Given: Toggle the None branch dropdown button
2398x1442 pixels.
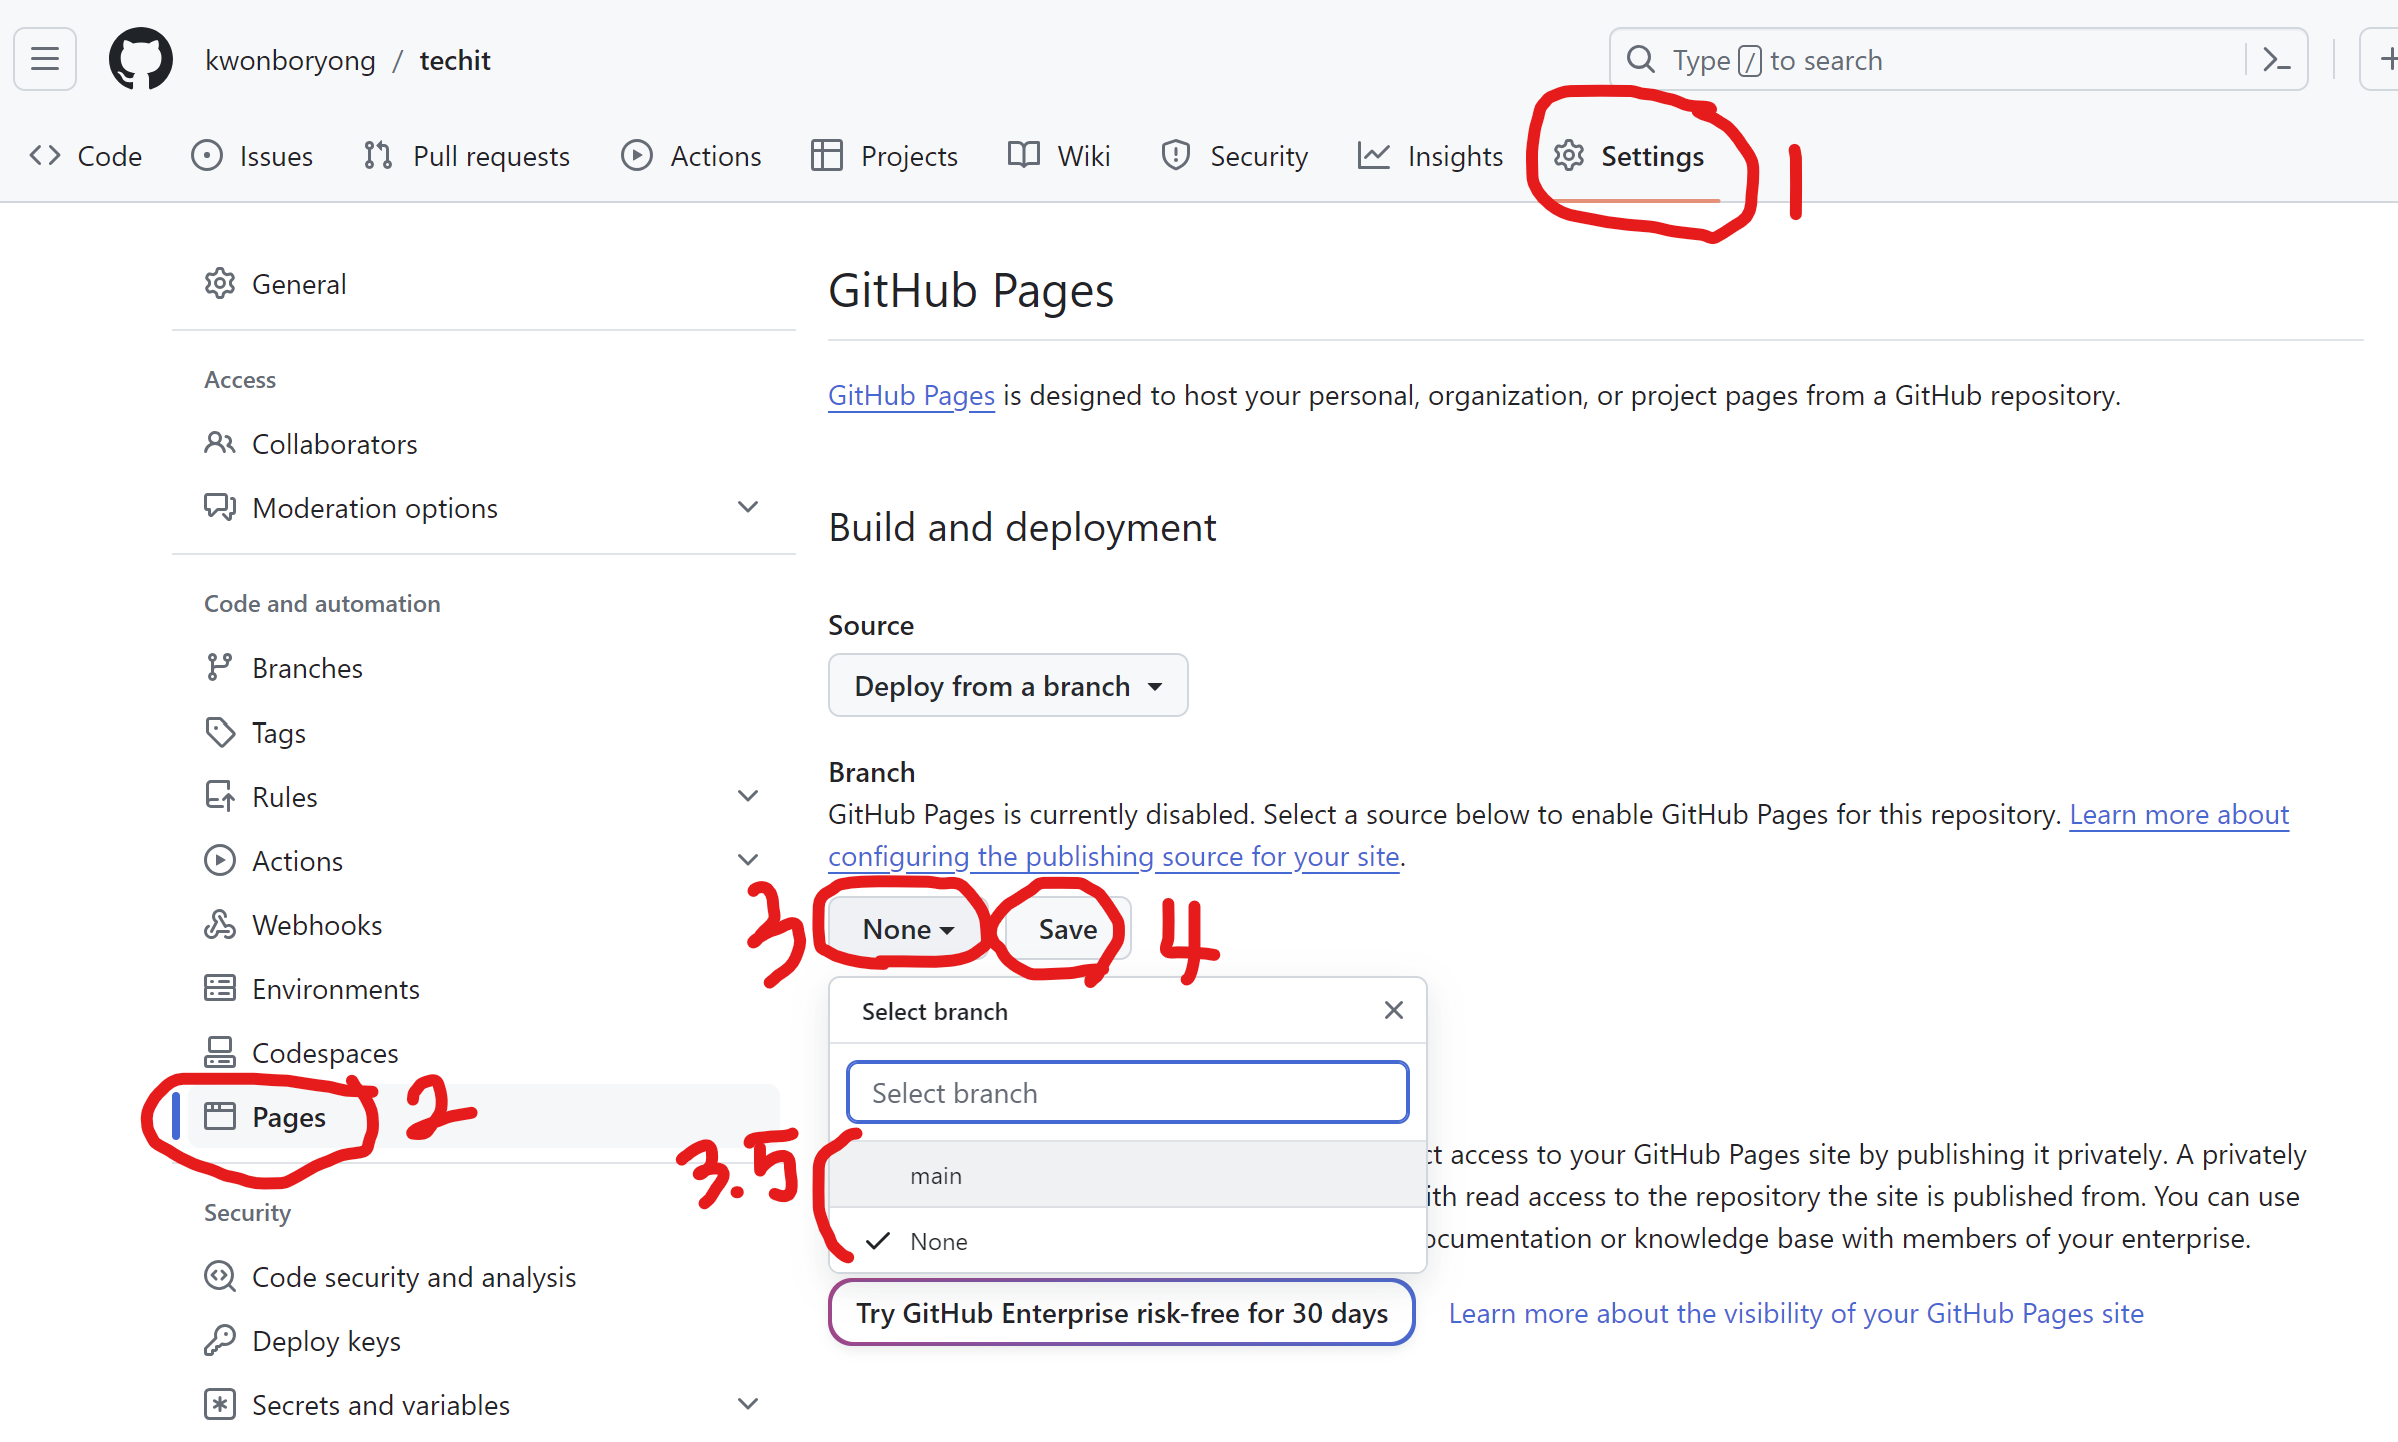Looking at the screenshot, I should [908, 929].
